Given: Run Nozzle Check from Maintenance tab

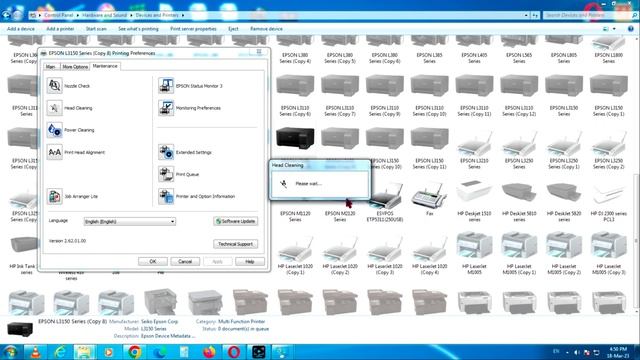Looking at the screenshot, I should [54, 86].
